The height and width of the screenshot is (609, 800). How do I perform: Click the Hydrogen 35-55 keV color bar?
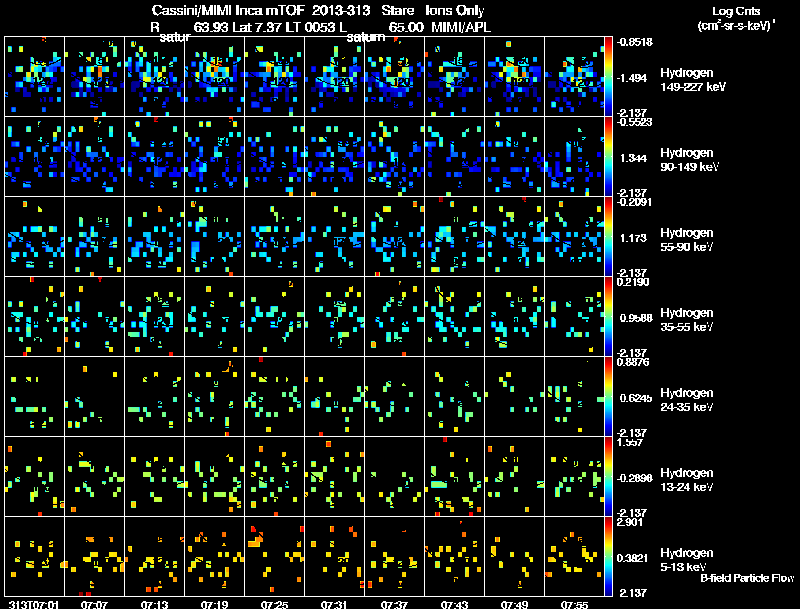[x=608, y=316]
